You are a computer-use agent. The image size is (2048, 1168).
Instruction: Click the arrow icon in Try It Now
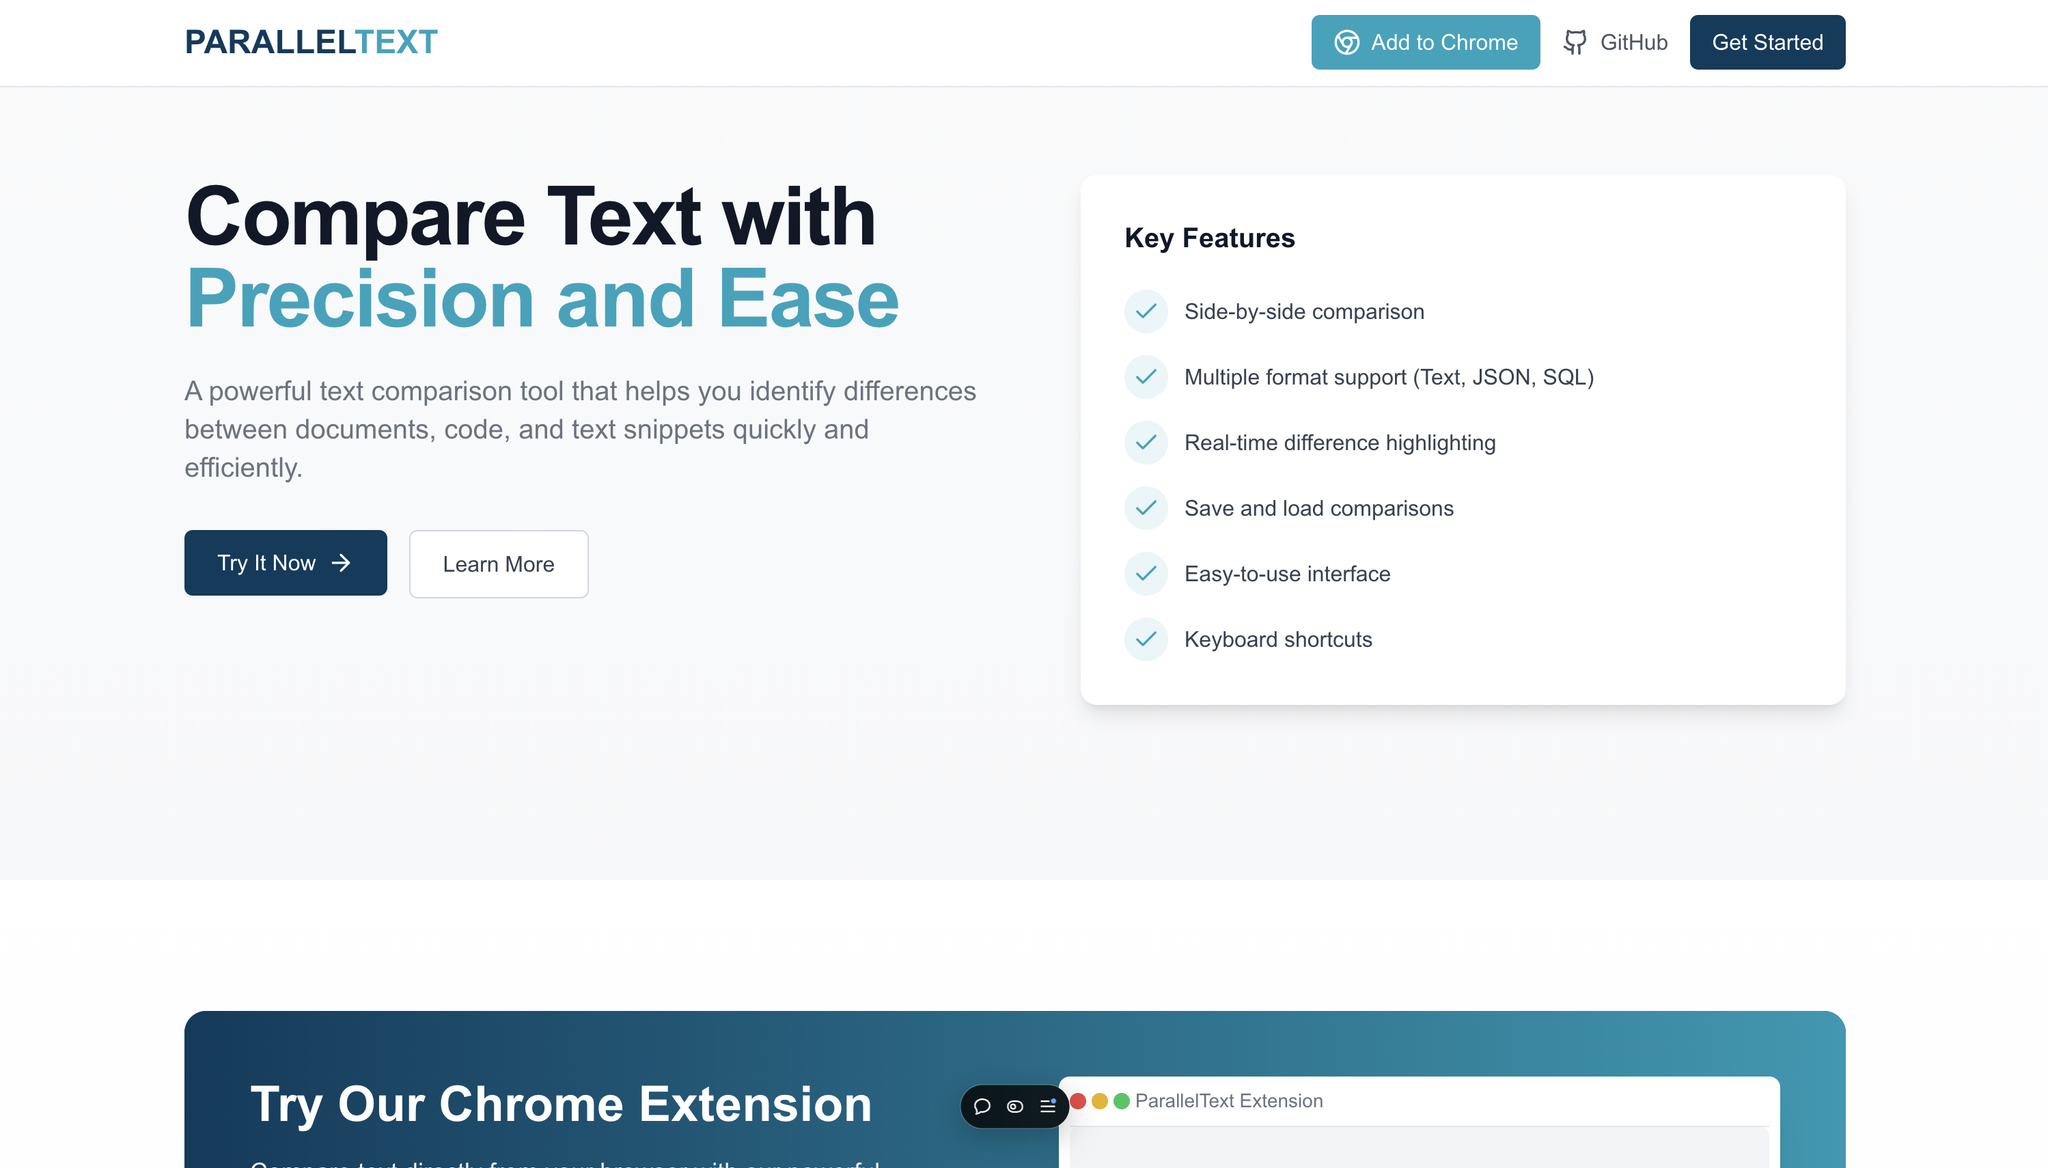341,563
